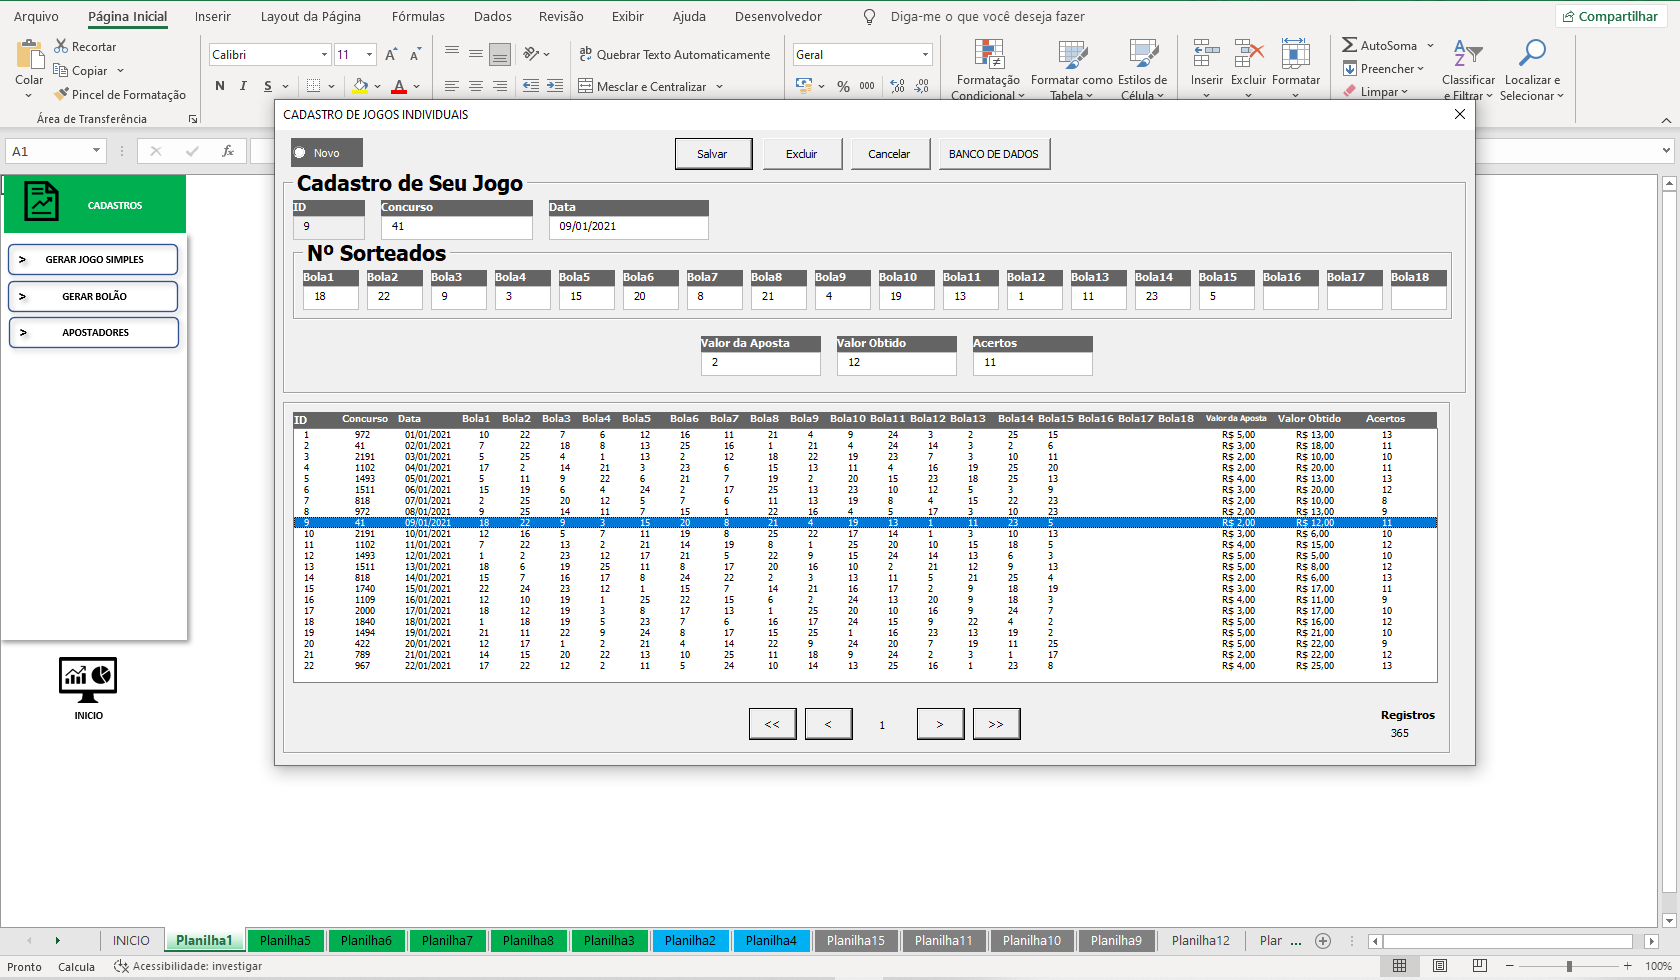
Task: Click the Salvar button
Action: [x=713, y=154]
